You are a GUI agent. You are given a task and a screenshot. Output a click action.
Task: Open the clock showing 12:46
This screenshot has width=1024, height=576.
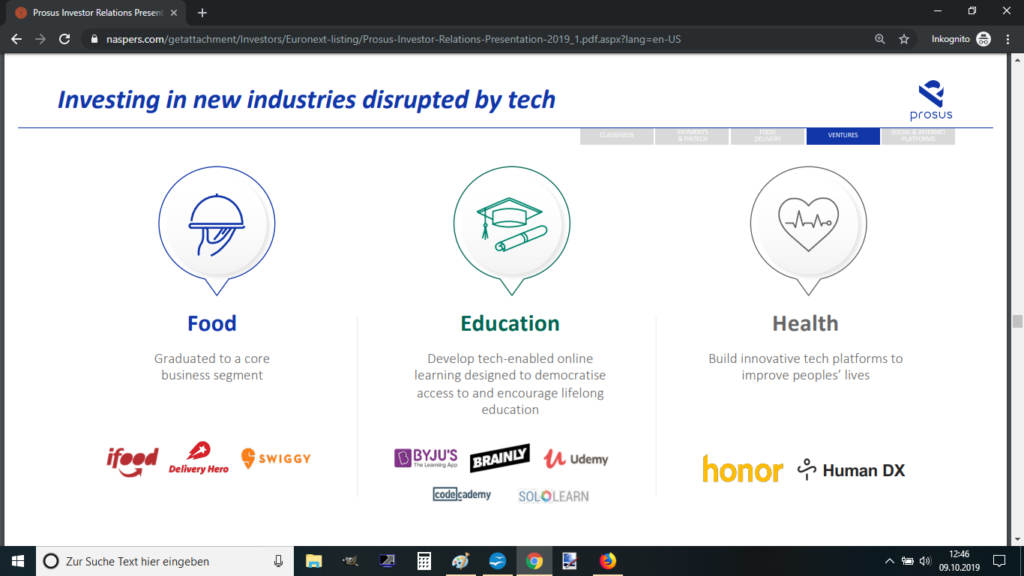[x=959, y=561]
